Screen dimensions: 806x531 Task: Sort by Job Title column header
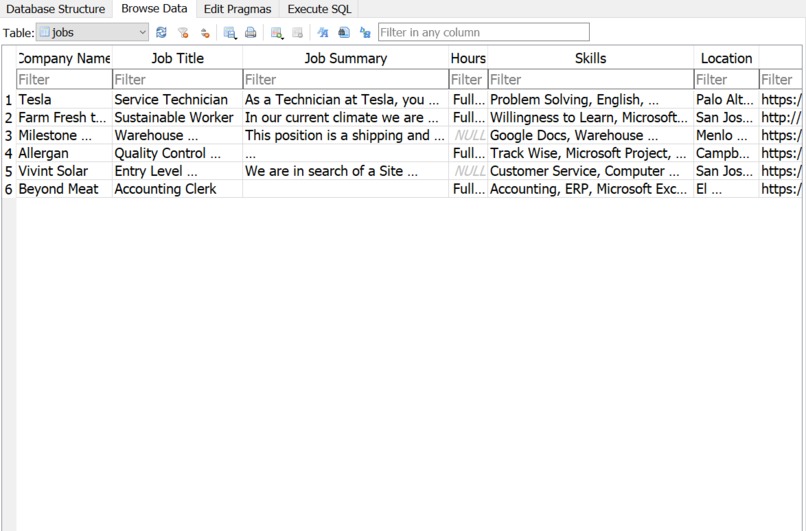(x=177, y=58)
